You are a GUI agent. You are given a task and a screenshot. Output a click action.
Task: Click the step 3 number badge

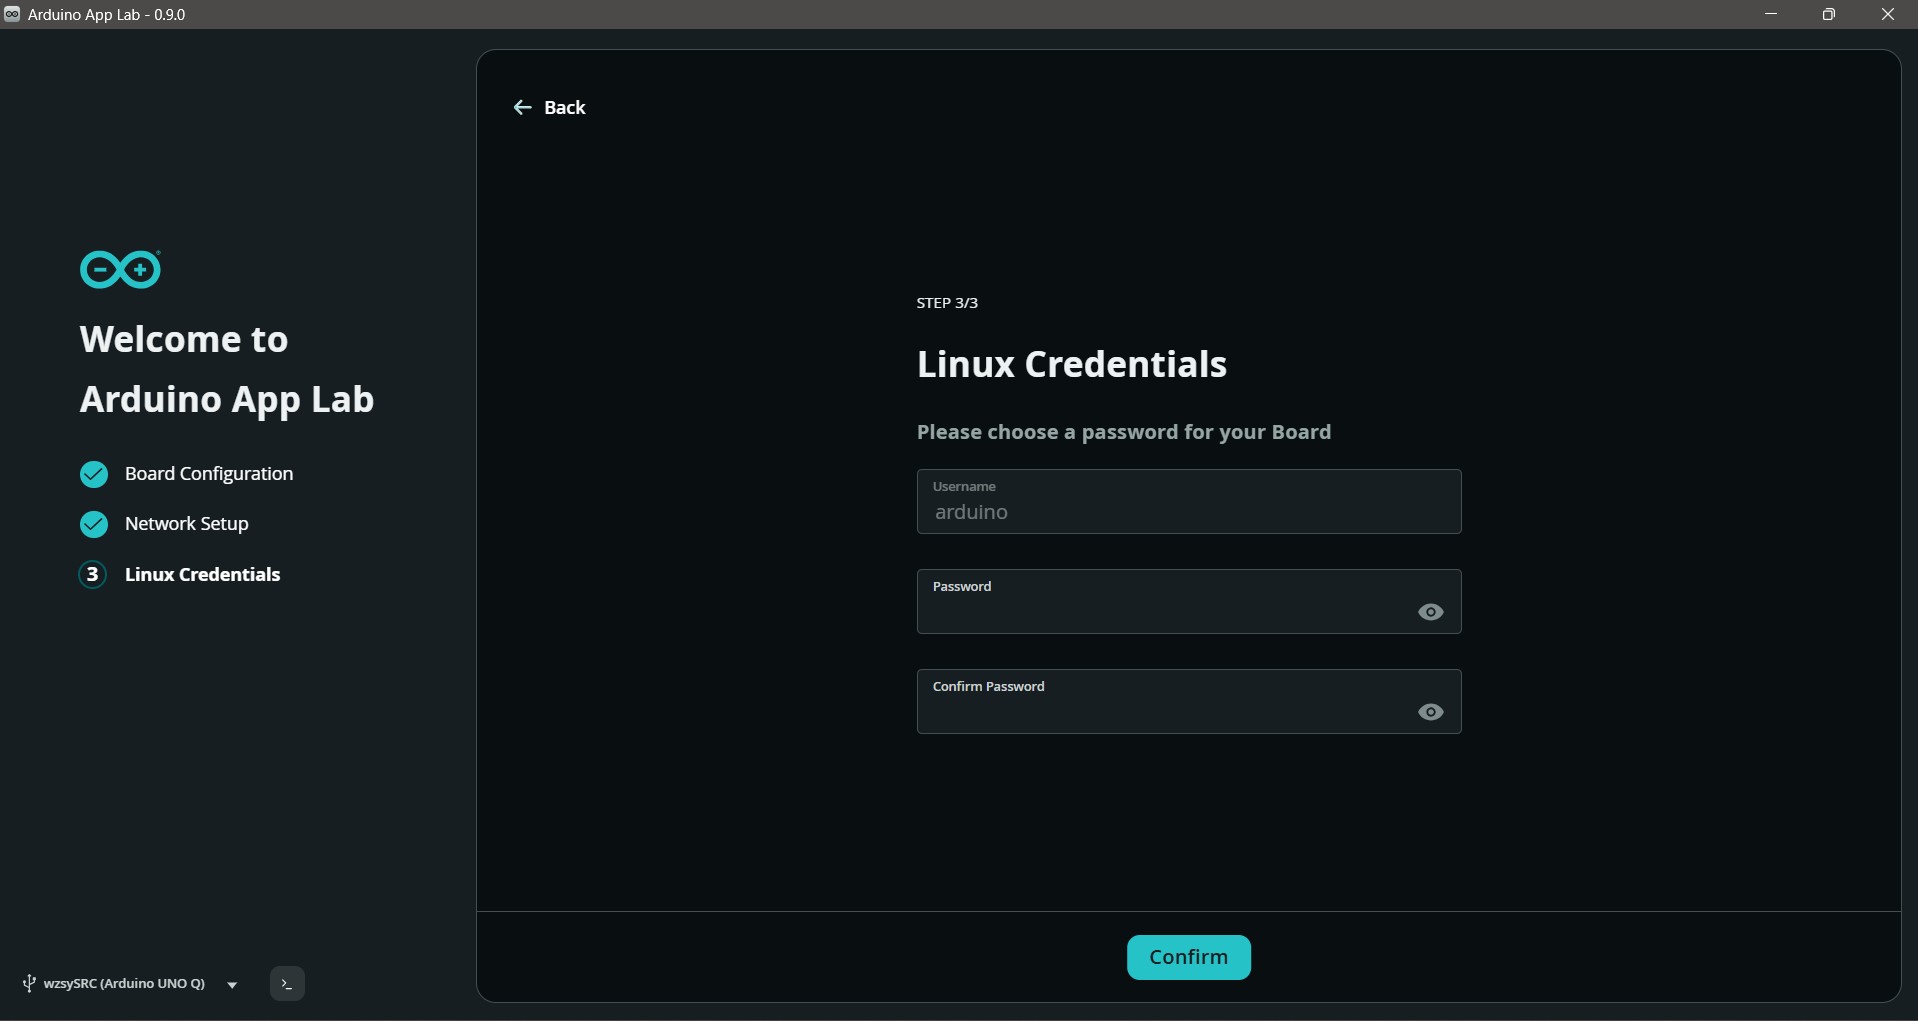pyautogui.click(x=93, y=574)
